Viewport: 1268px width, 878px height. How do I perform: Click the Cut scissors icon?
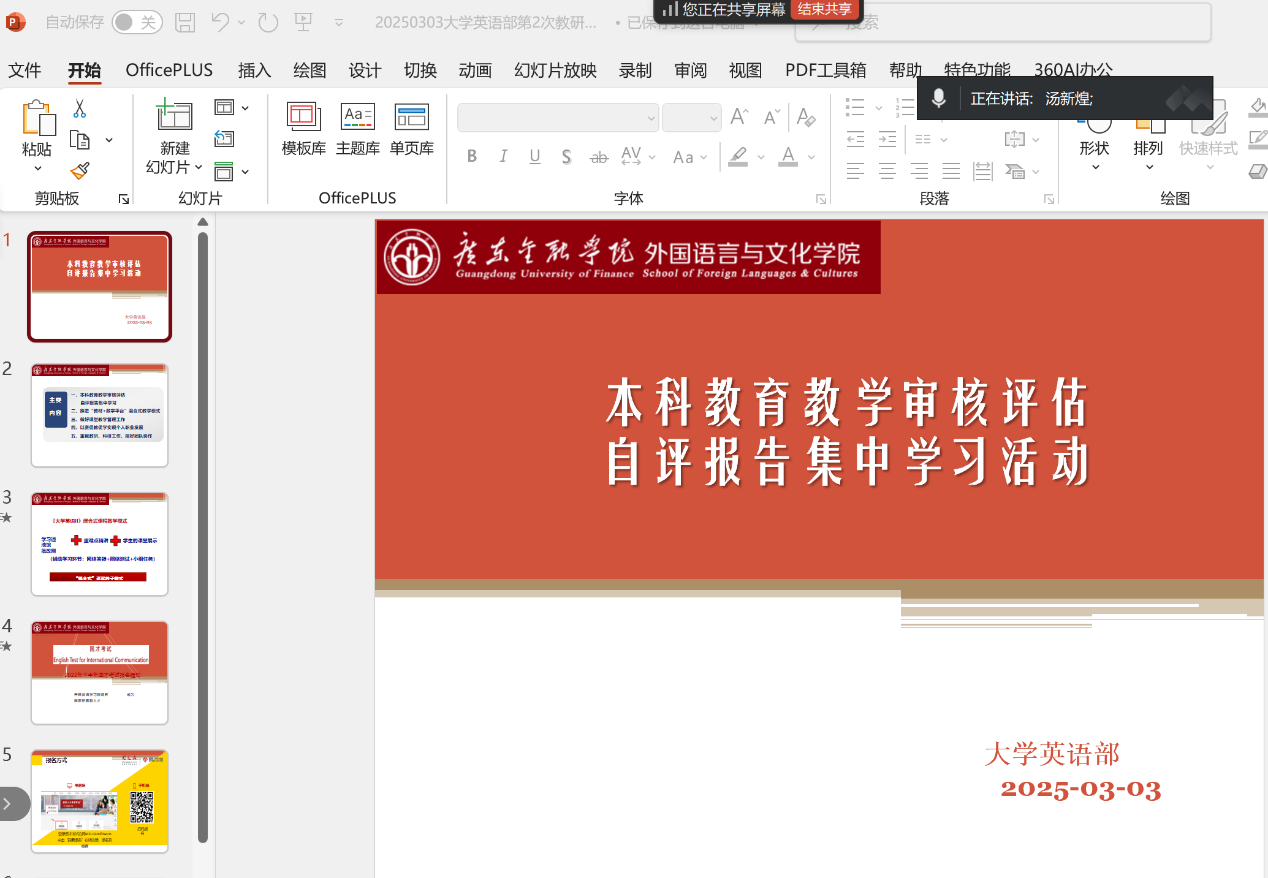[79, 109]
